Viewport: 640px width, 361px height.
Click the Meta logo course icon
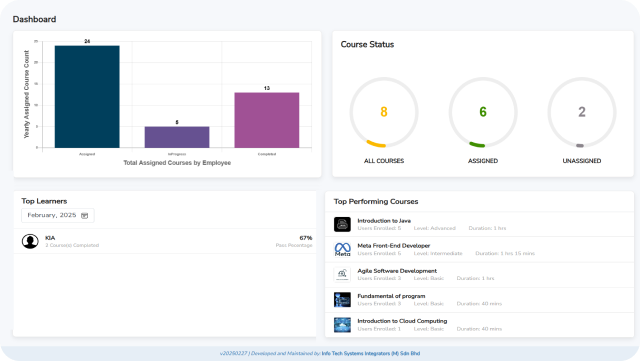click(x=342, y=249)
